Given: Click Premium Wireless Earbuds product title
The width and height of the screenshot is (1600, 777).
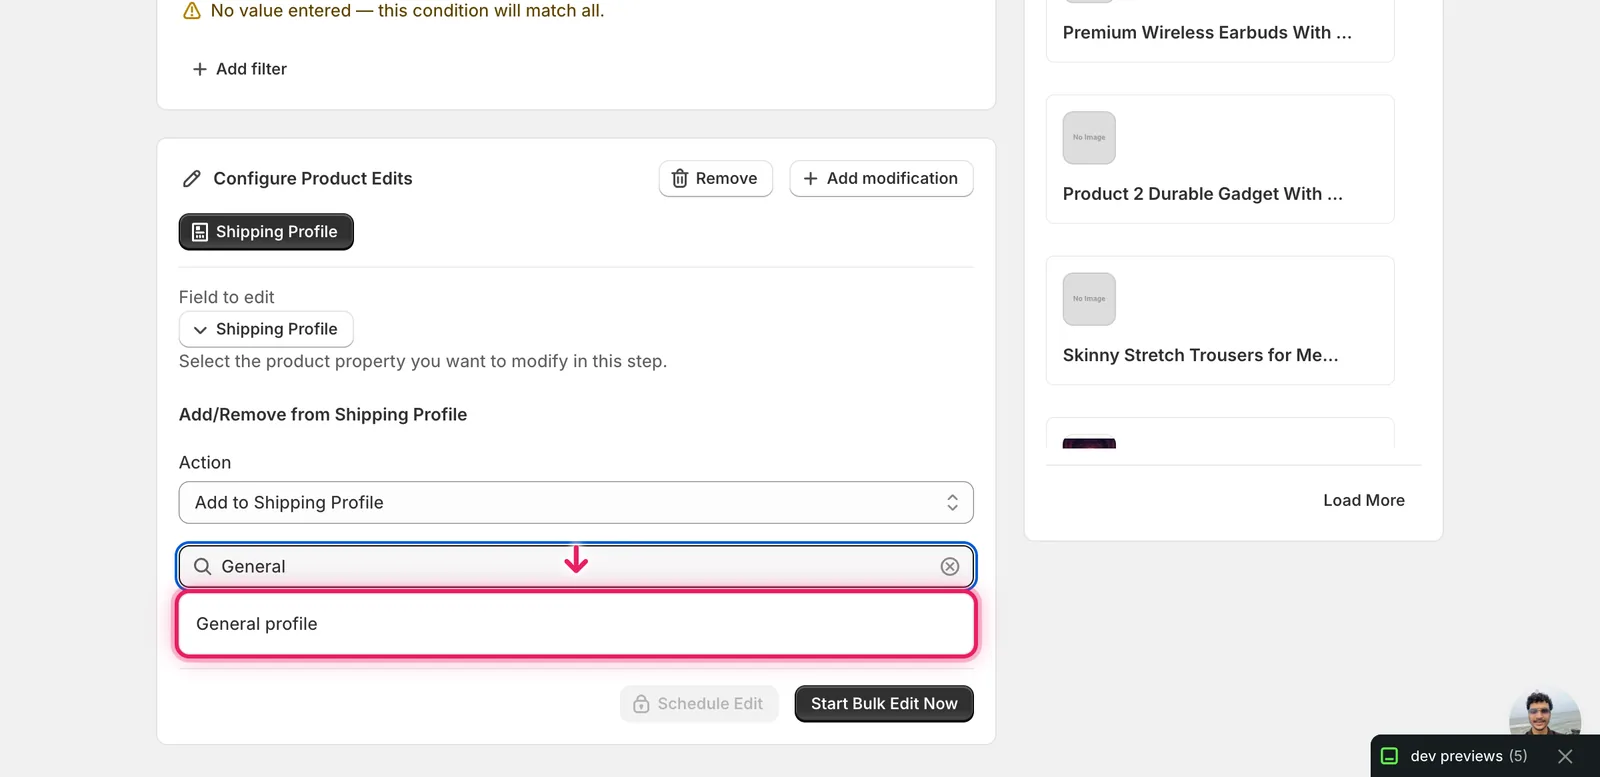Looking at the screenshot, I should (x=1207, y=33).
